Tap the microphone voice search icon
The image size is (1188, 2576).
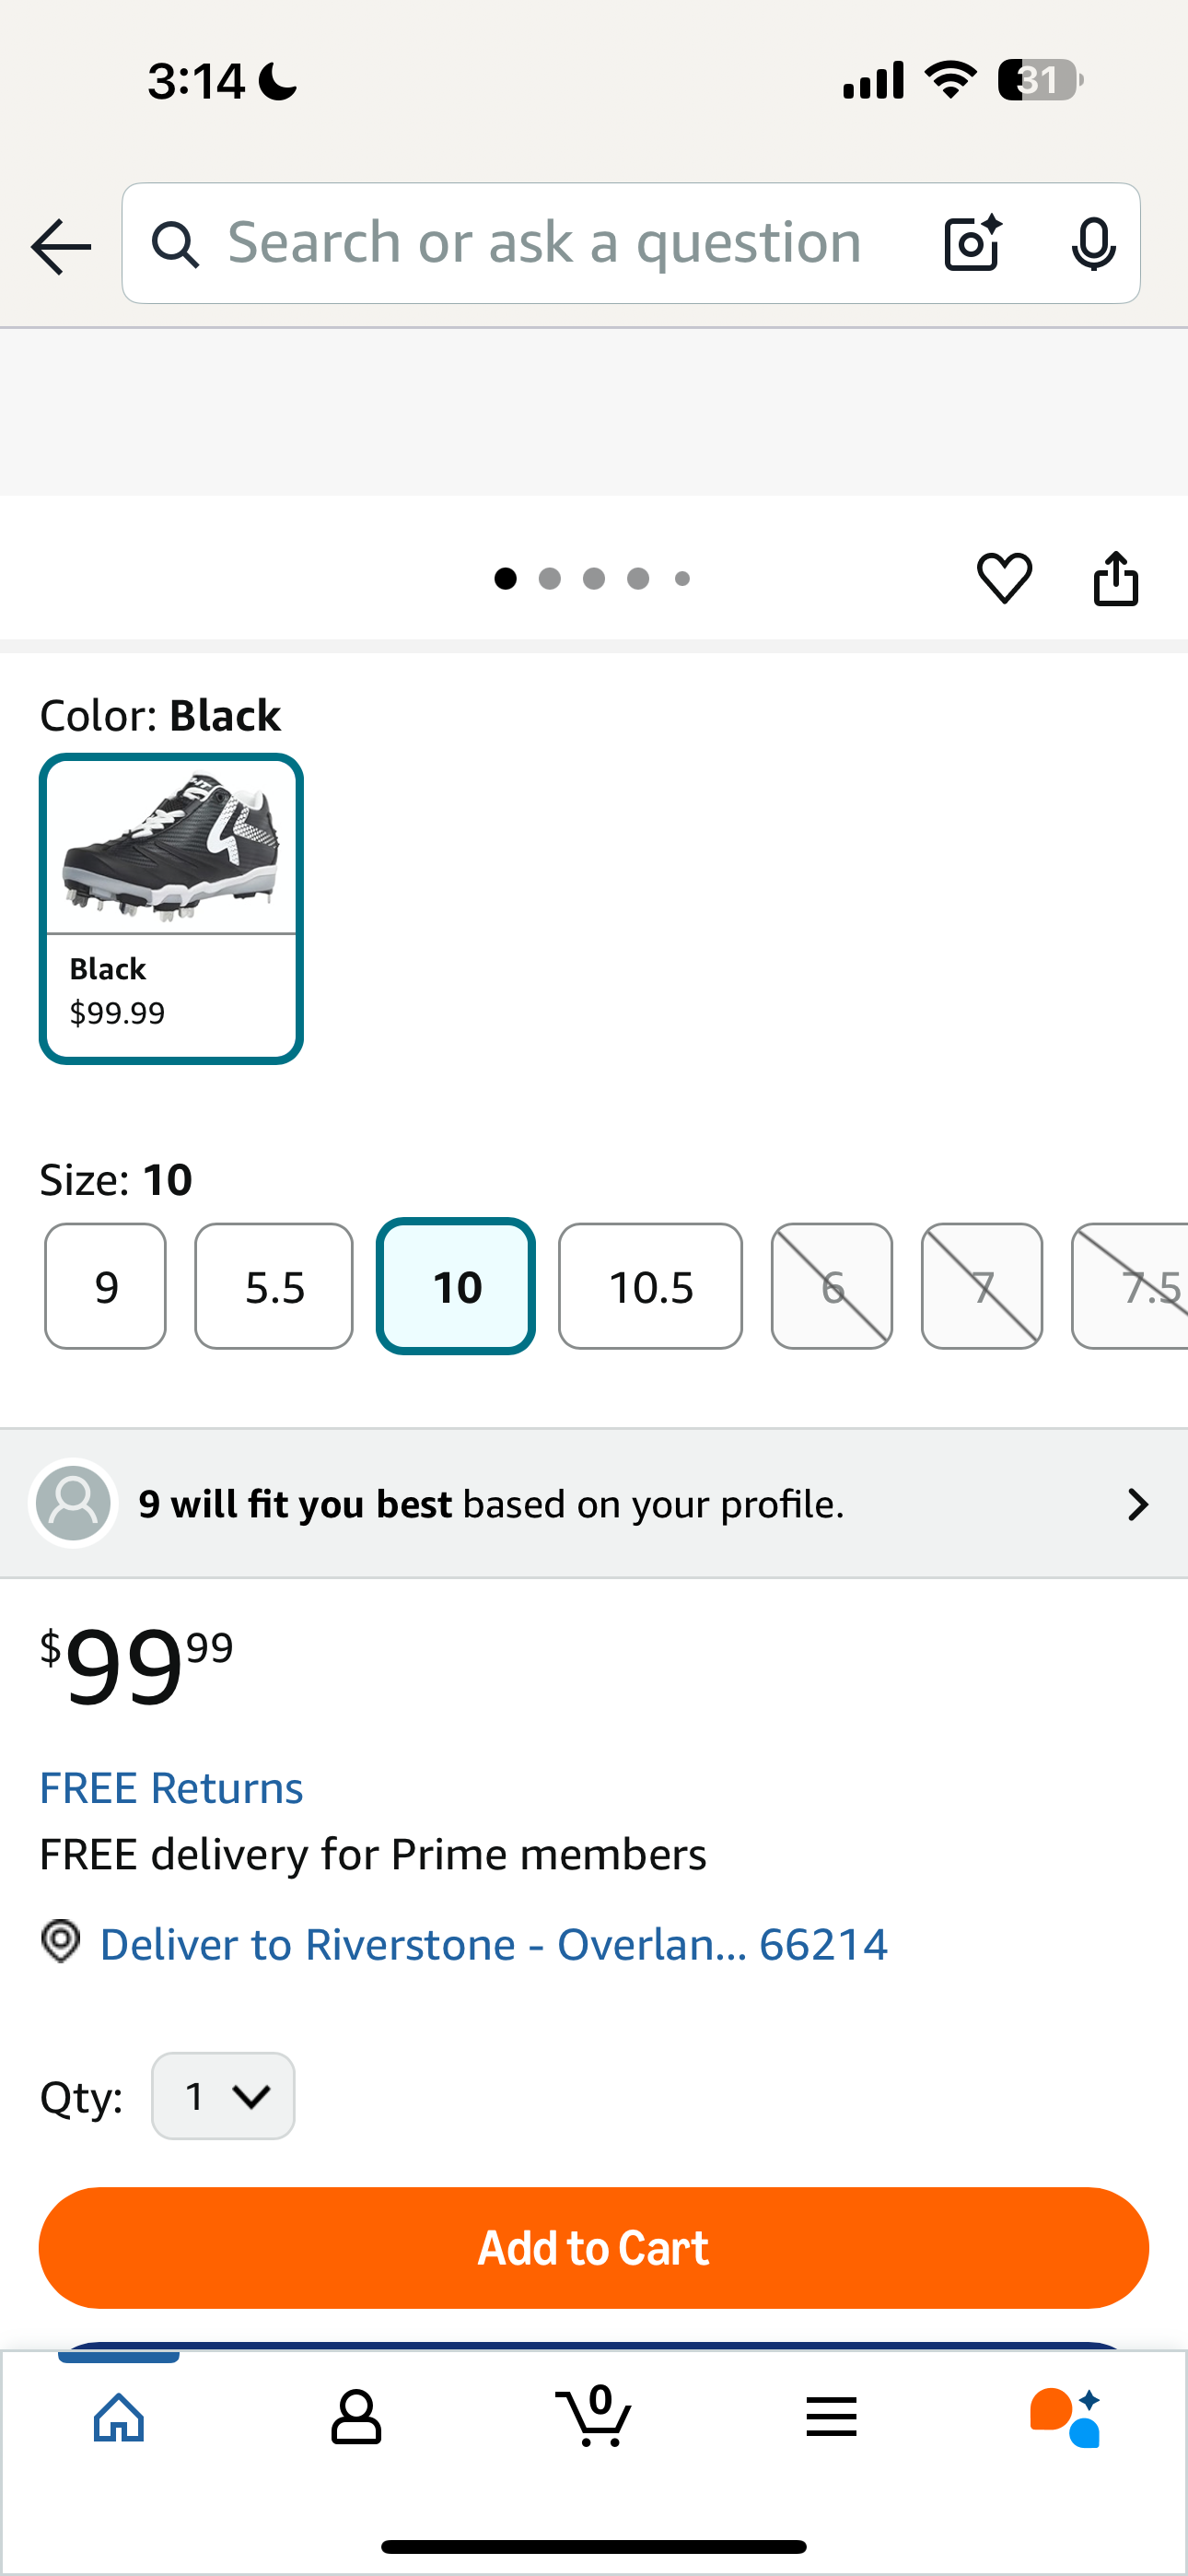pos(1092,243)
